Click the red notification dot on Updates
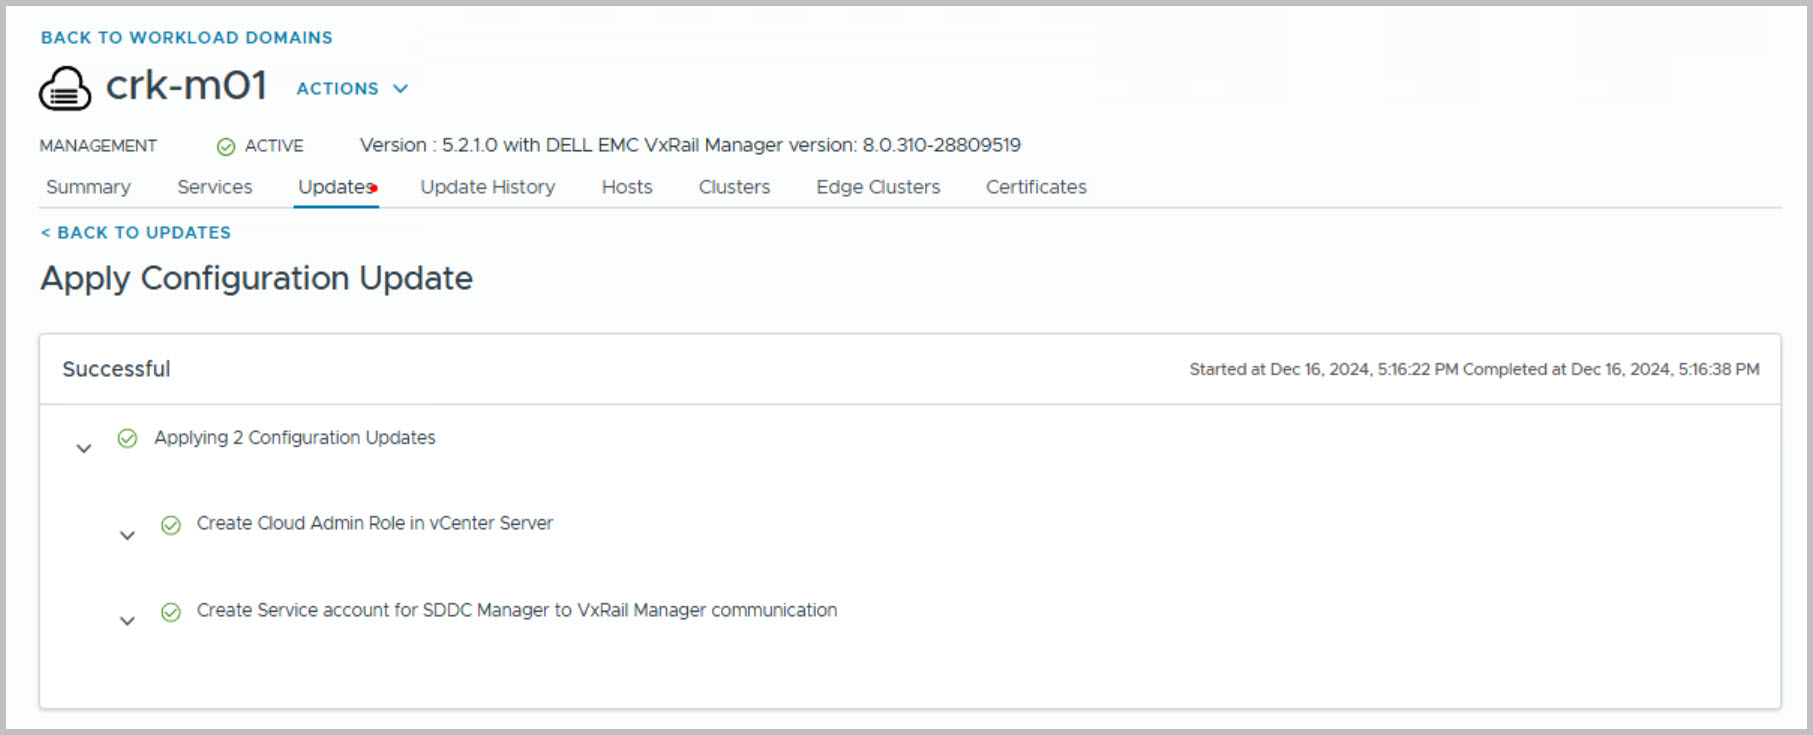 tap(374, 188)
